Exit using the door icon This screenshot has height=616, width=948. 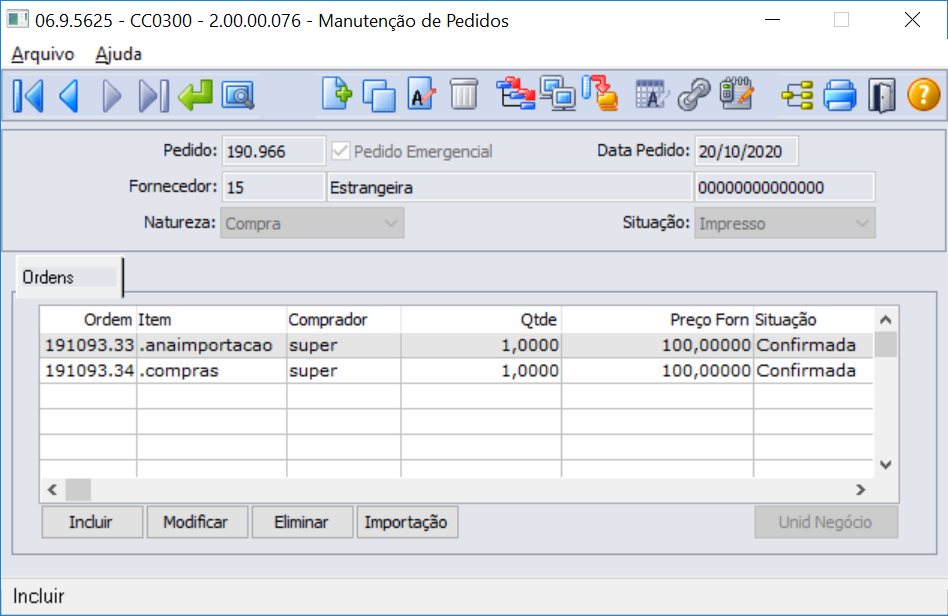pyautogui.click(x=881, y=96)
